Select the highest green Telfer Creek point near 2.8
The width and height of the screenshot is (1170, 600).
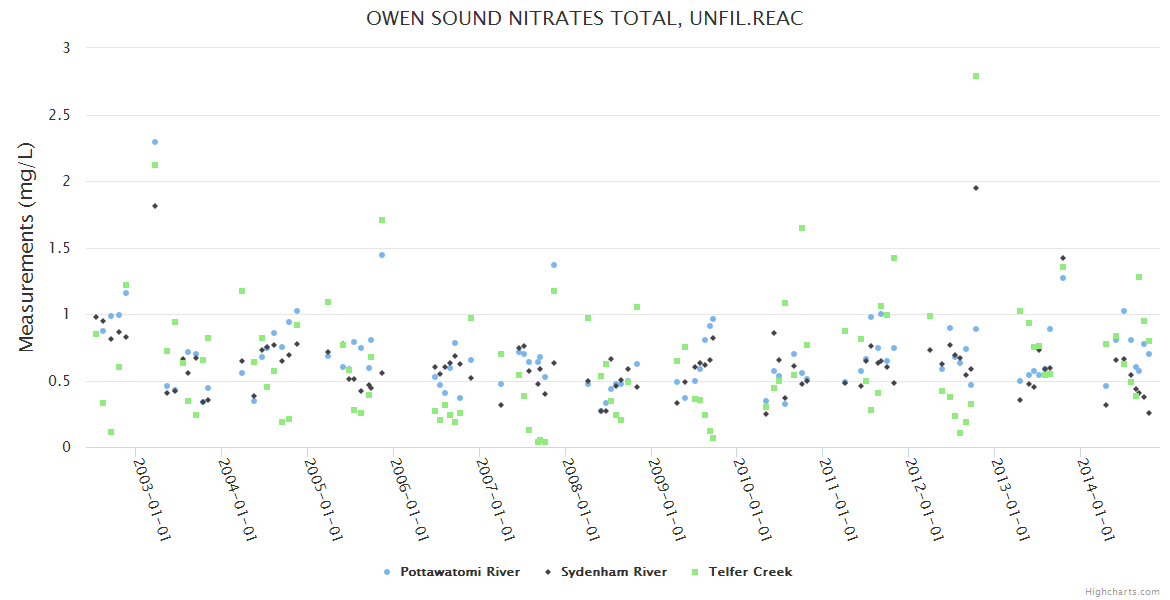tap(976, 76)
